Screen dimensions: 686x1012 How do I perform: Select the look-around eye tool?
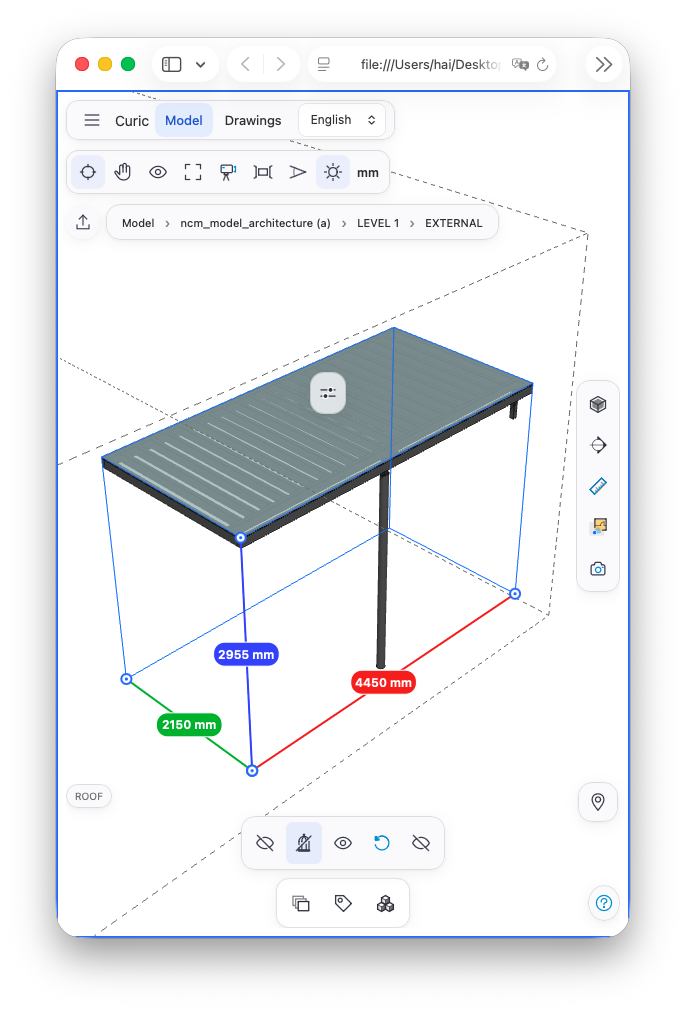[x=157, y=172]
